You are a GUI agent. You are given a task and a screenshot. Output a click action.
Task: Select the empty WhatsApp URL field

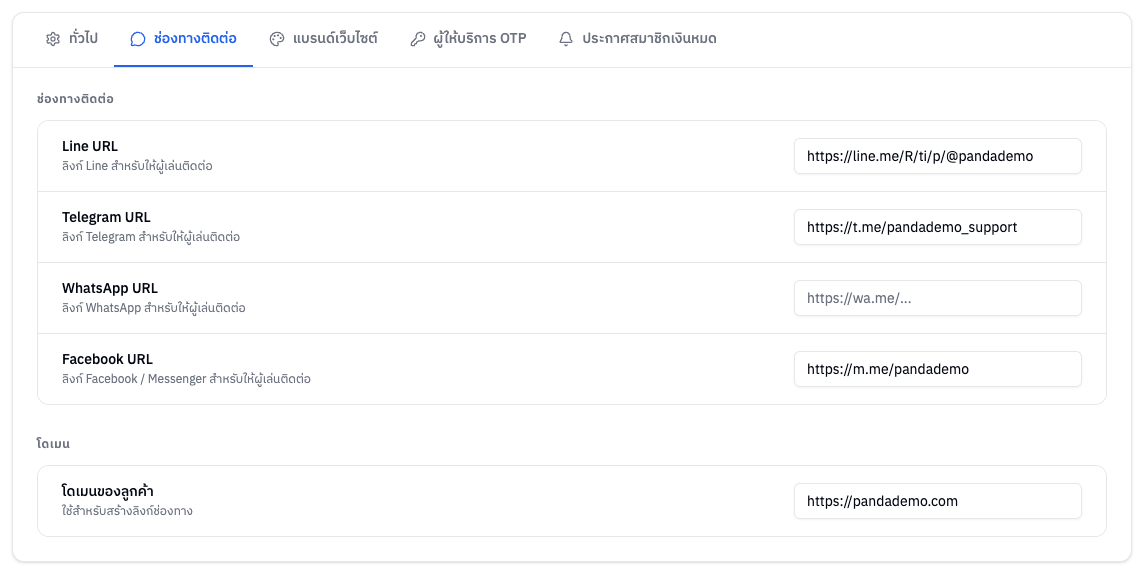pyautogui.click(x=938, y=298)
